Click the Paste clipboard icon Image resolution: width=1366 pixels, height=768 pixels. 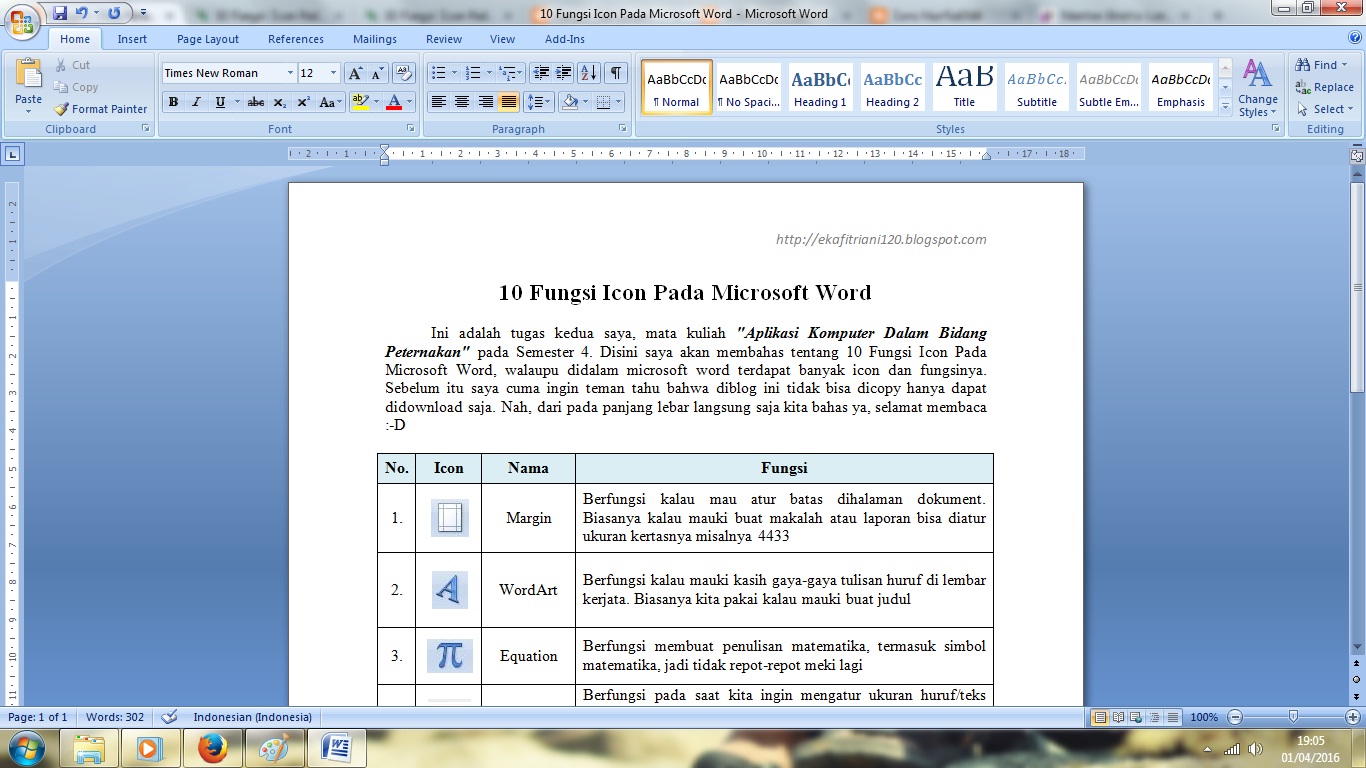(x=28, y=75)
